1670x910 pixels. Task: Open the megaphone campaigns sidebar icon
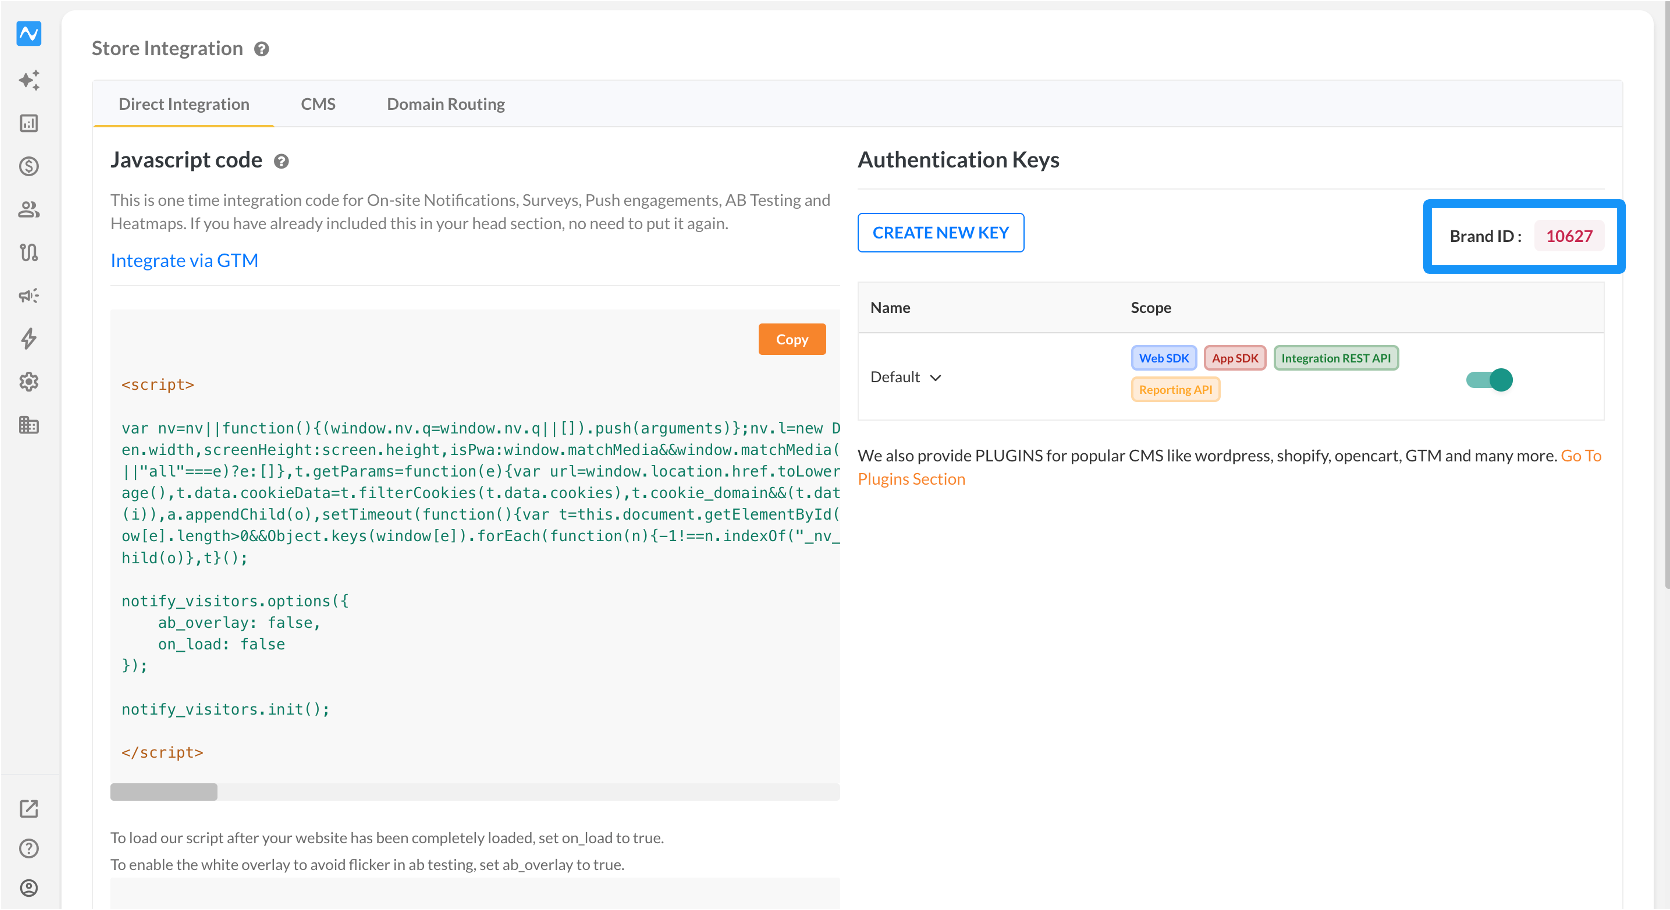pos(29,295)
